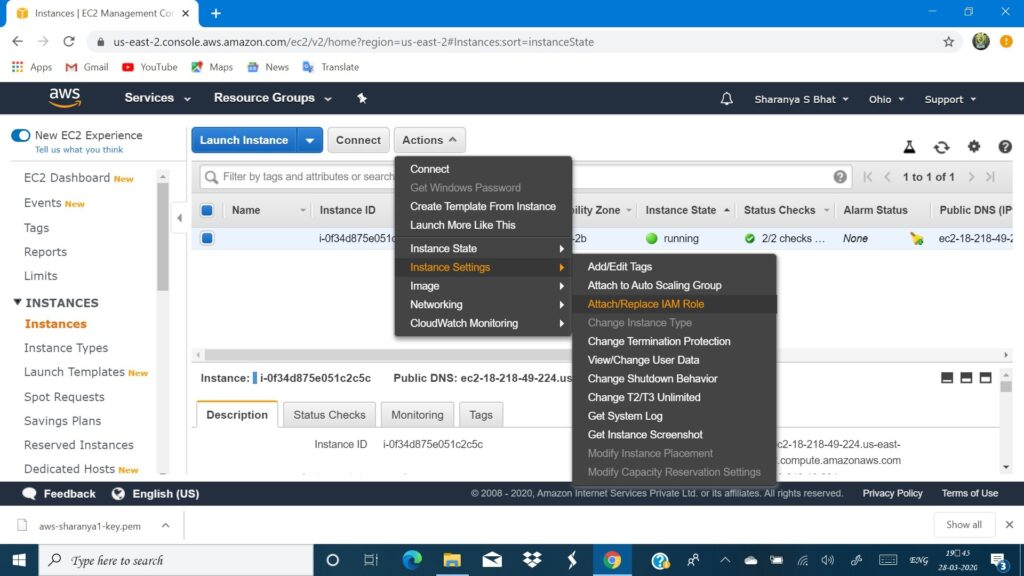Go to the last page of results

[990, 177]
